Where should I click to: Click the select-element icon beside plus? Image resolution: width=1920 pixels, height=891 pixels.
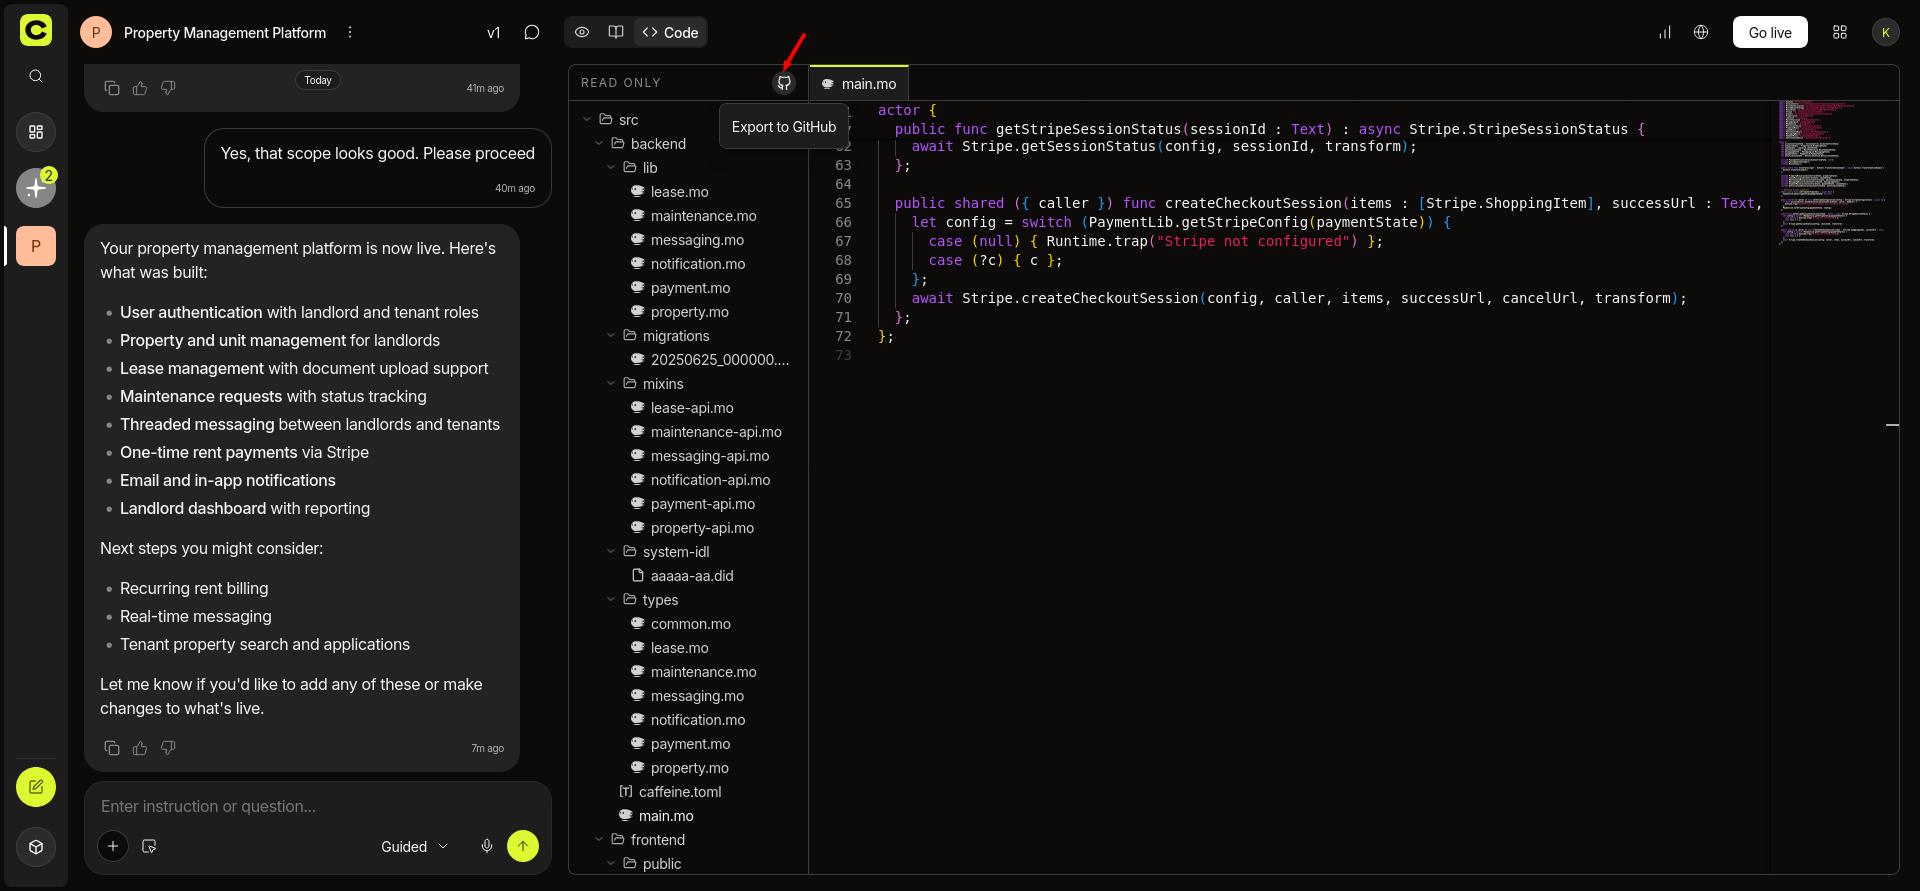tap(150, 846)
